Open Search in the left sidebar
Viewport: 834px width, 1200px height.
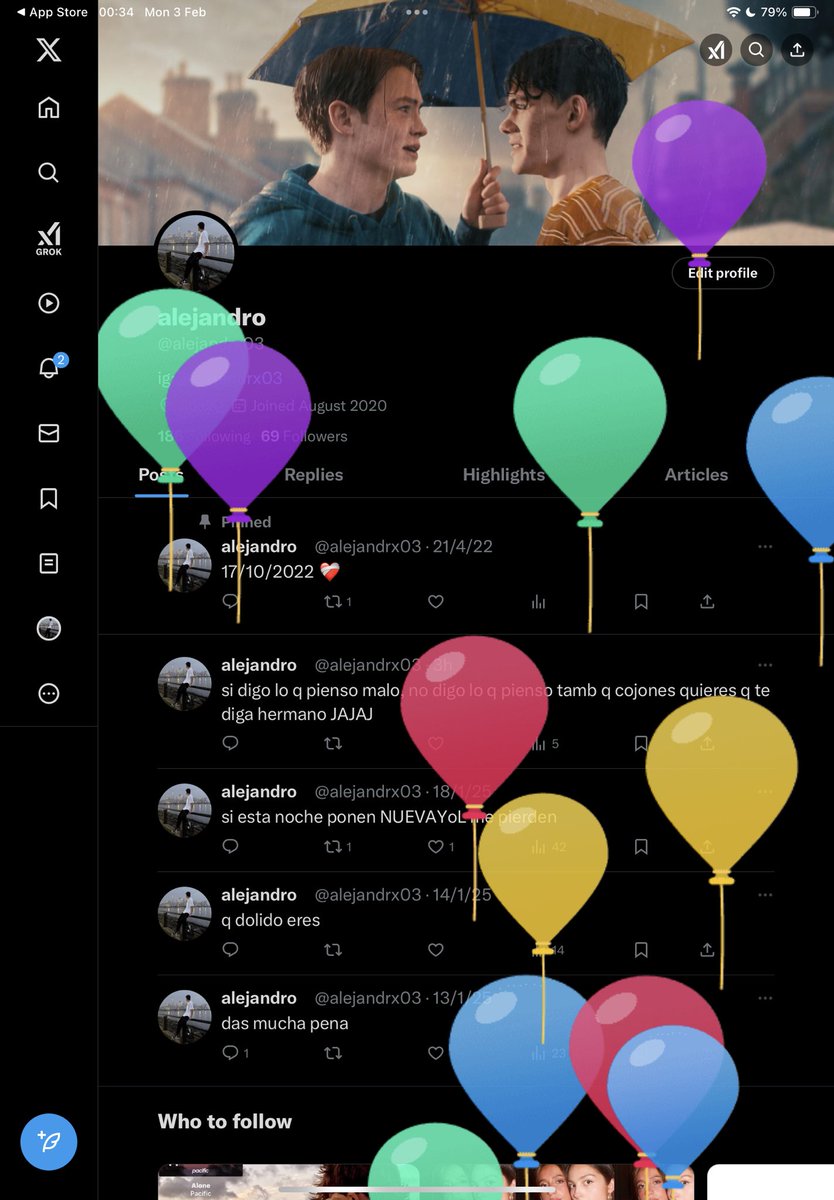pyautogui.click(x=48, y=173)
